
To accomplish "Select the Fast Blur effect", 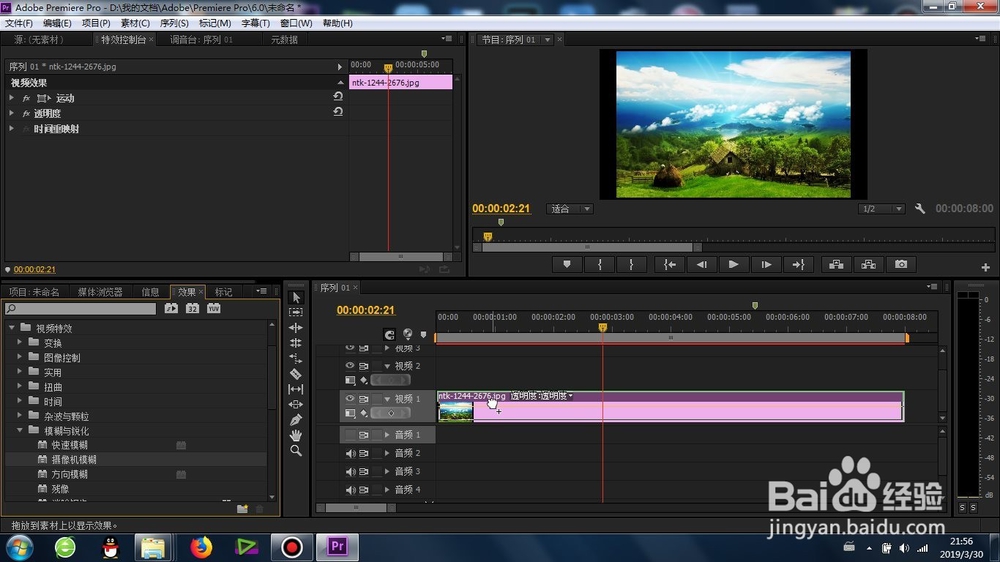I will 70,445.
